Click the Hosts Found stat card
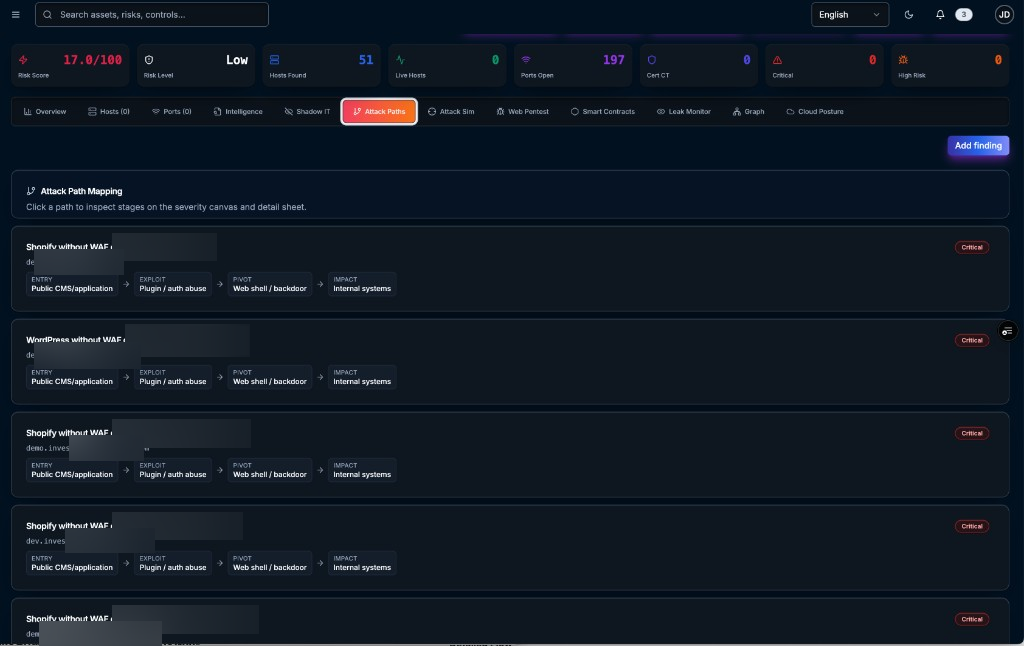 (321, 65)
